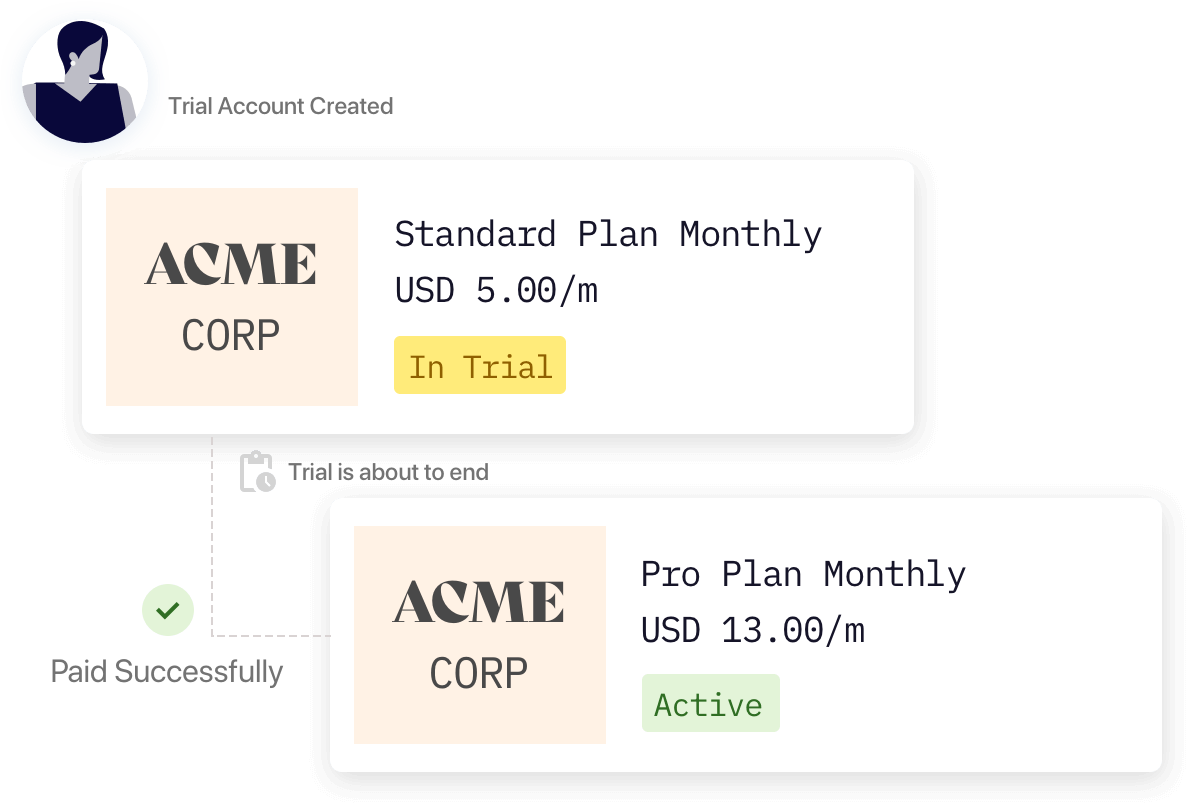Click the USD 13.00/m price
The width and height of the screenshot is (1192, 808).
[x=752, y=630]
